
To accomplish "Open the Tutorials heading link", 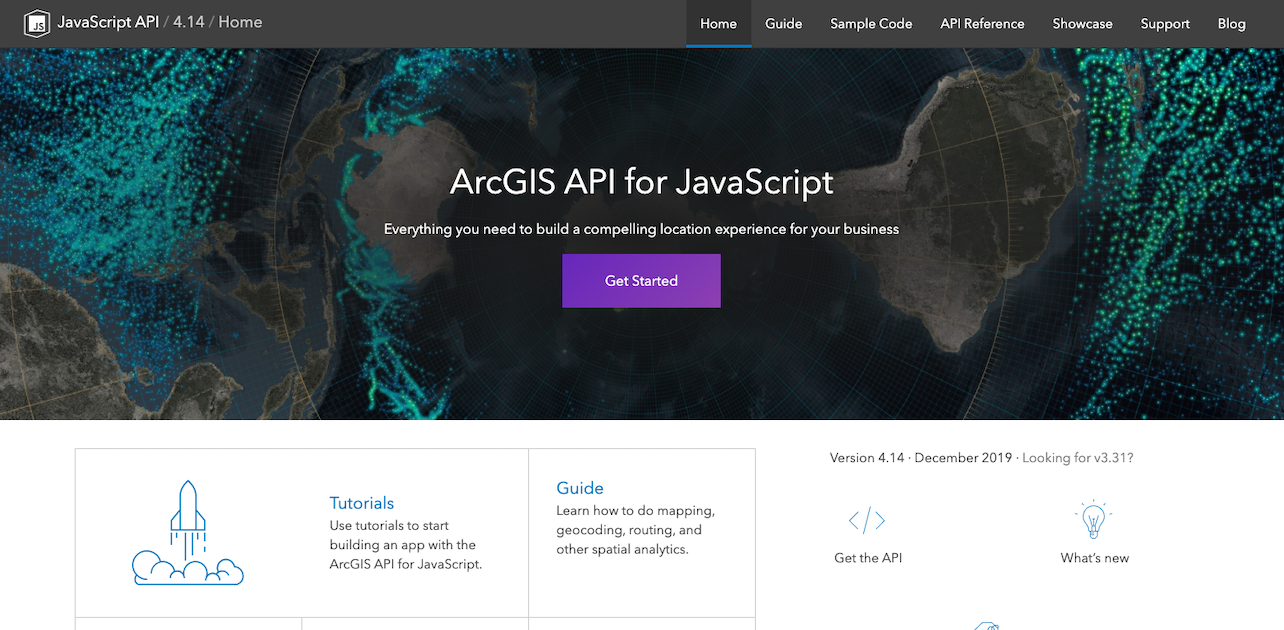I will click(362, 503).
